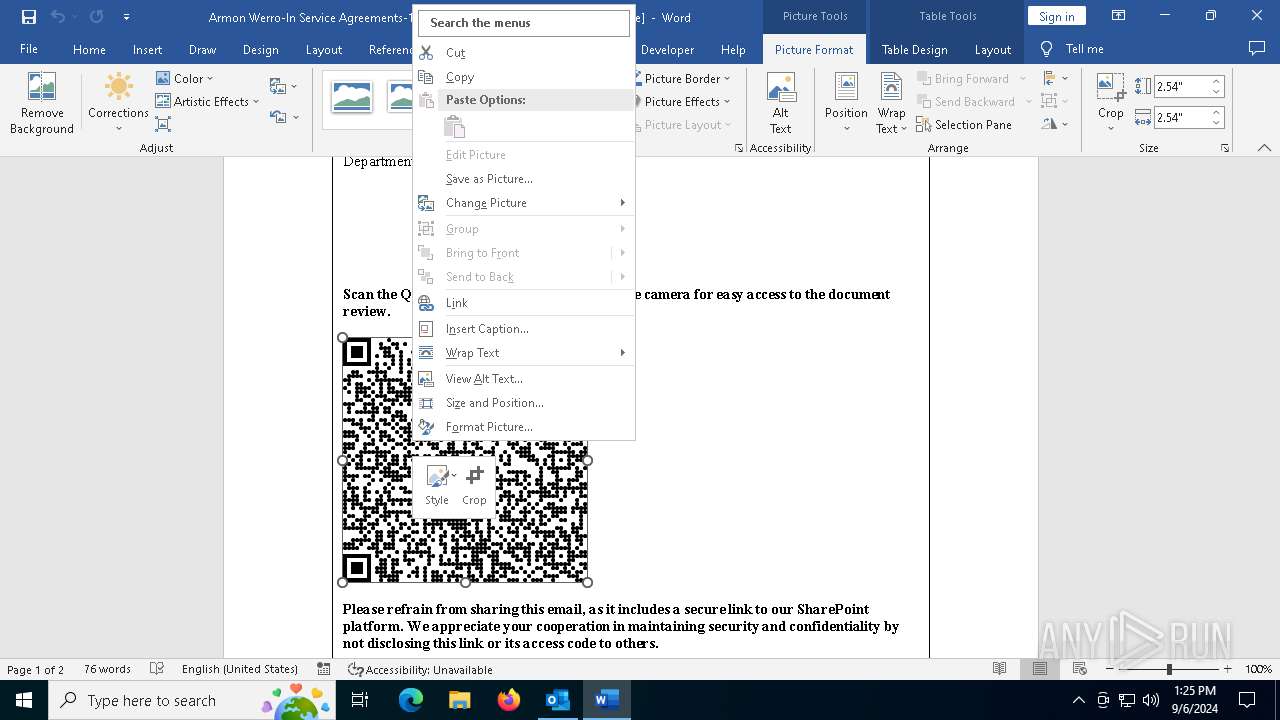Switch to Table Design tab
Viewport: 1280px width, 720px height.
coord(914,49)
